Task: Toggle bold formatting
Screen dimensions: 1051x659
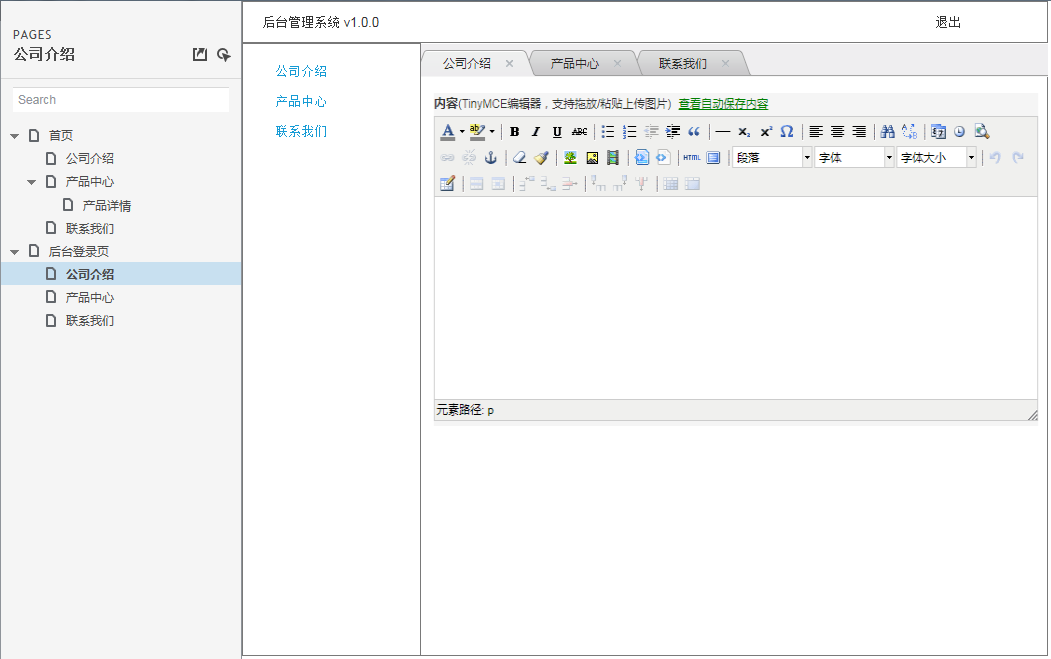Action: point(514,131)
